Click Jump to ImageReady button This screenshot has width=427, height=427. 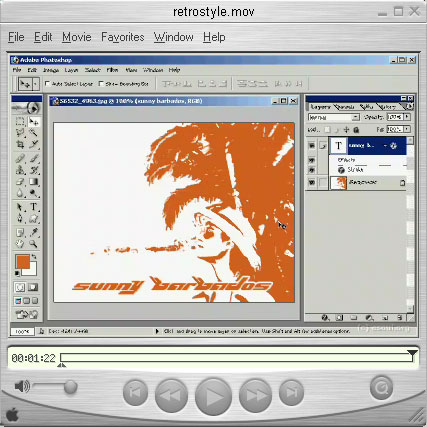tap(26, 314)
